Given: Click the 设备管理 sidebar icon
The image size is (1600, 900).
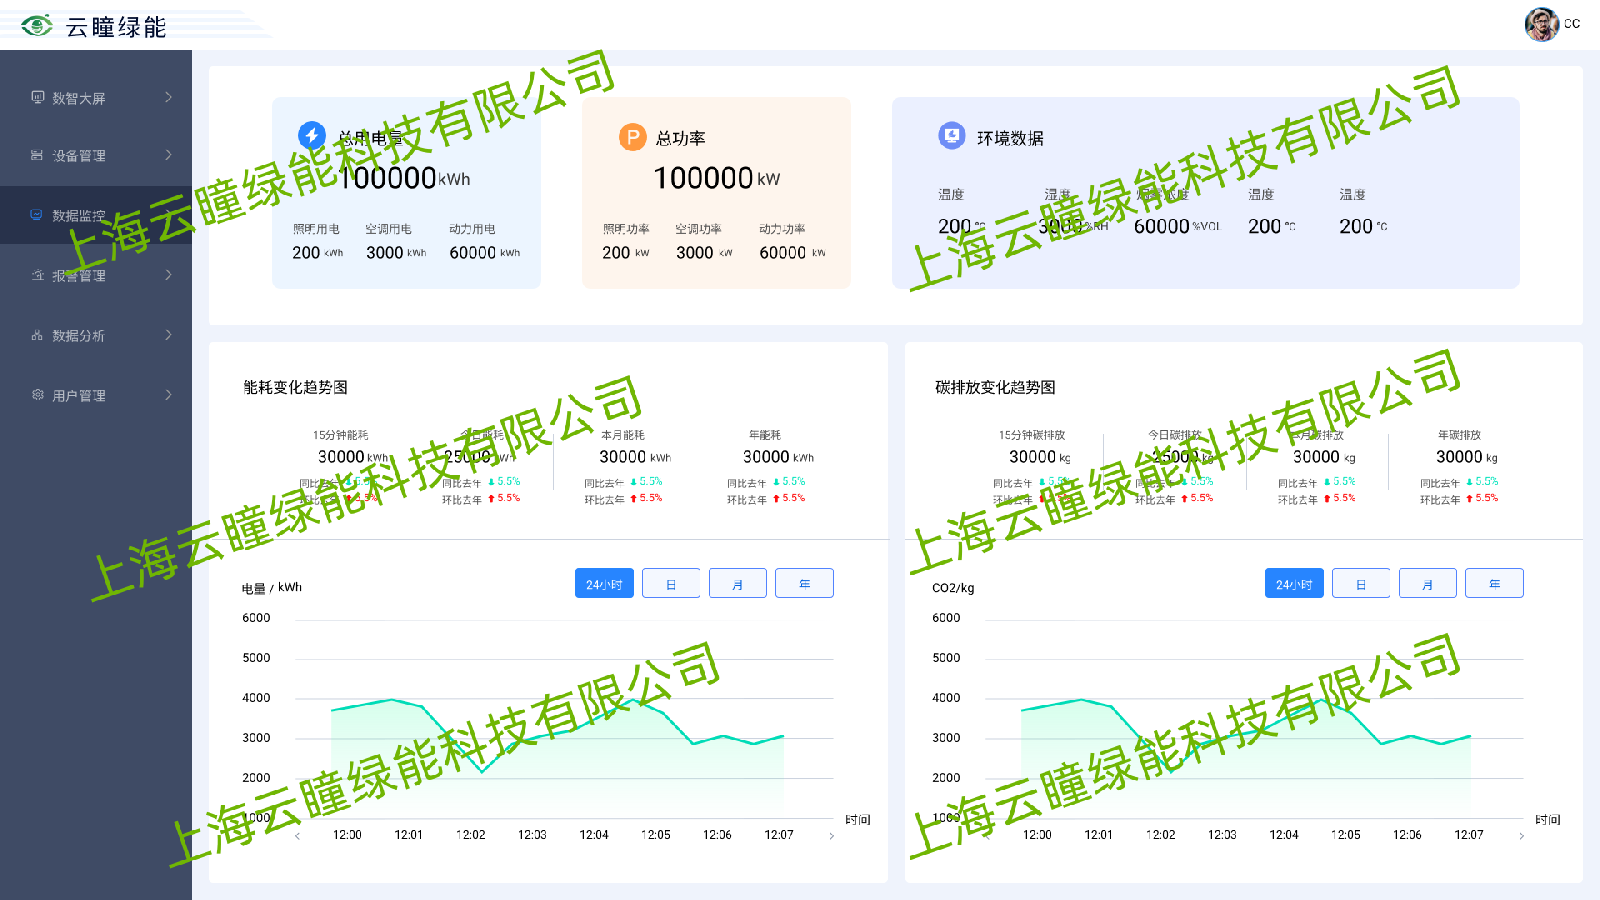Looking at the screenshot, I should (x=37, y=155).
